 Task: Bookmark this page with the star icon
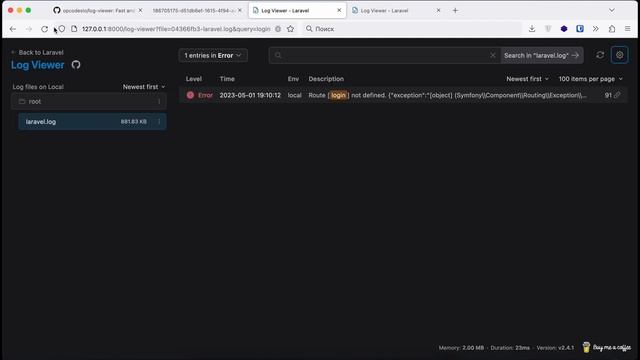click(290, 29)
